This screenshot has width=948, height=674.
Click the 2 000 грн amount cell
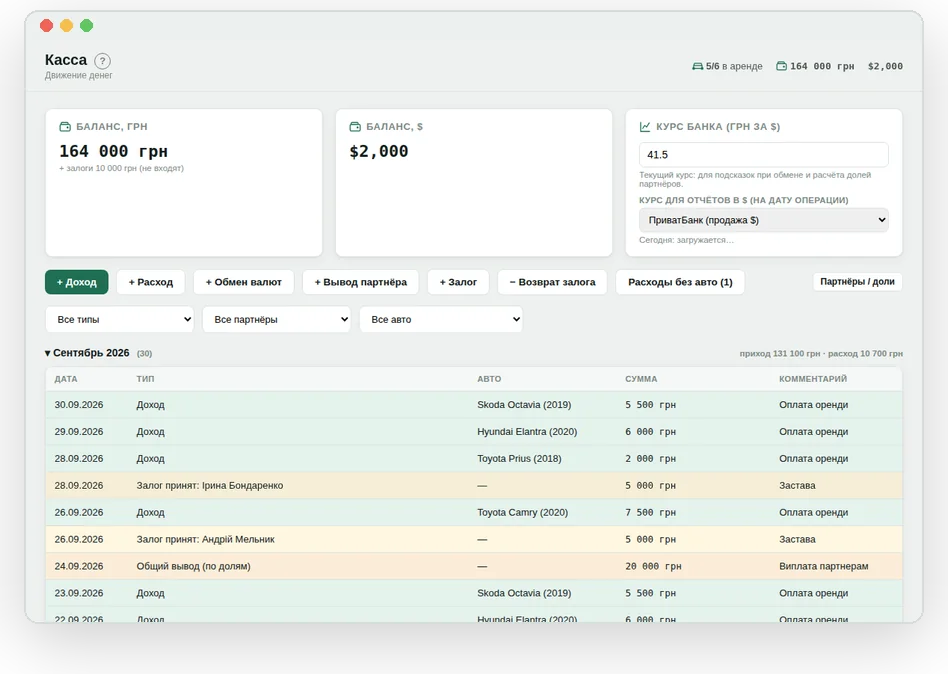pos(651,459)
